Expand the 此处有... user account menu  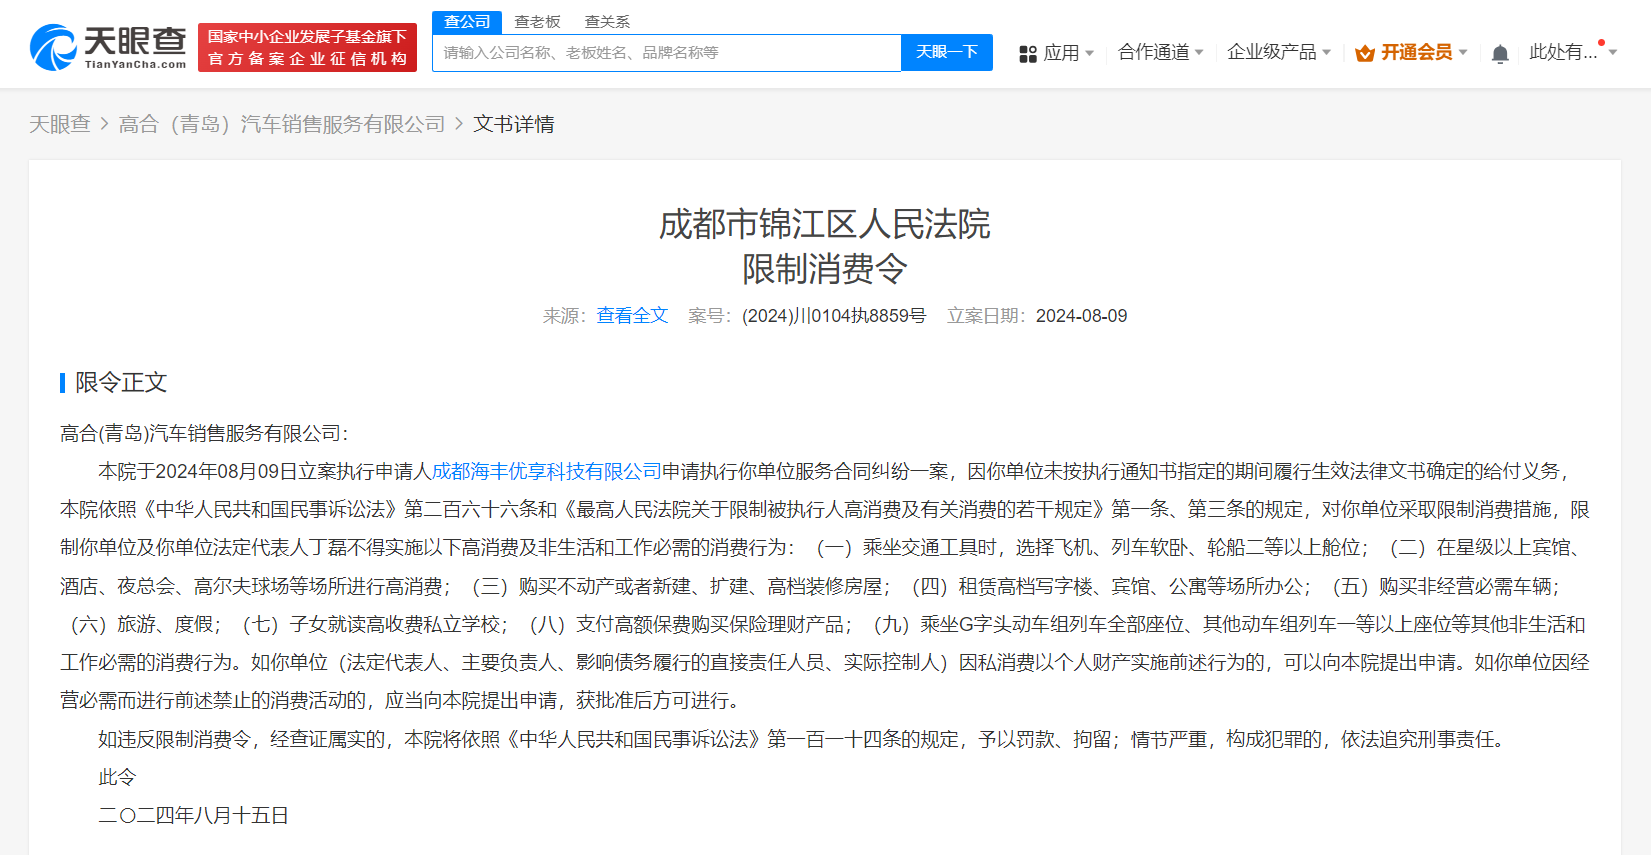pos(1572,52)
